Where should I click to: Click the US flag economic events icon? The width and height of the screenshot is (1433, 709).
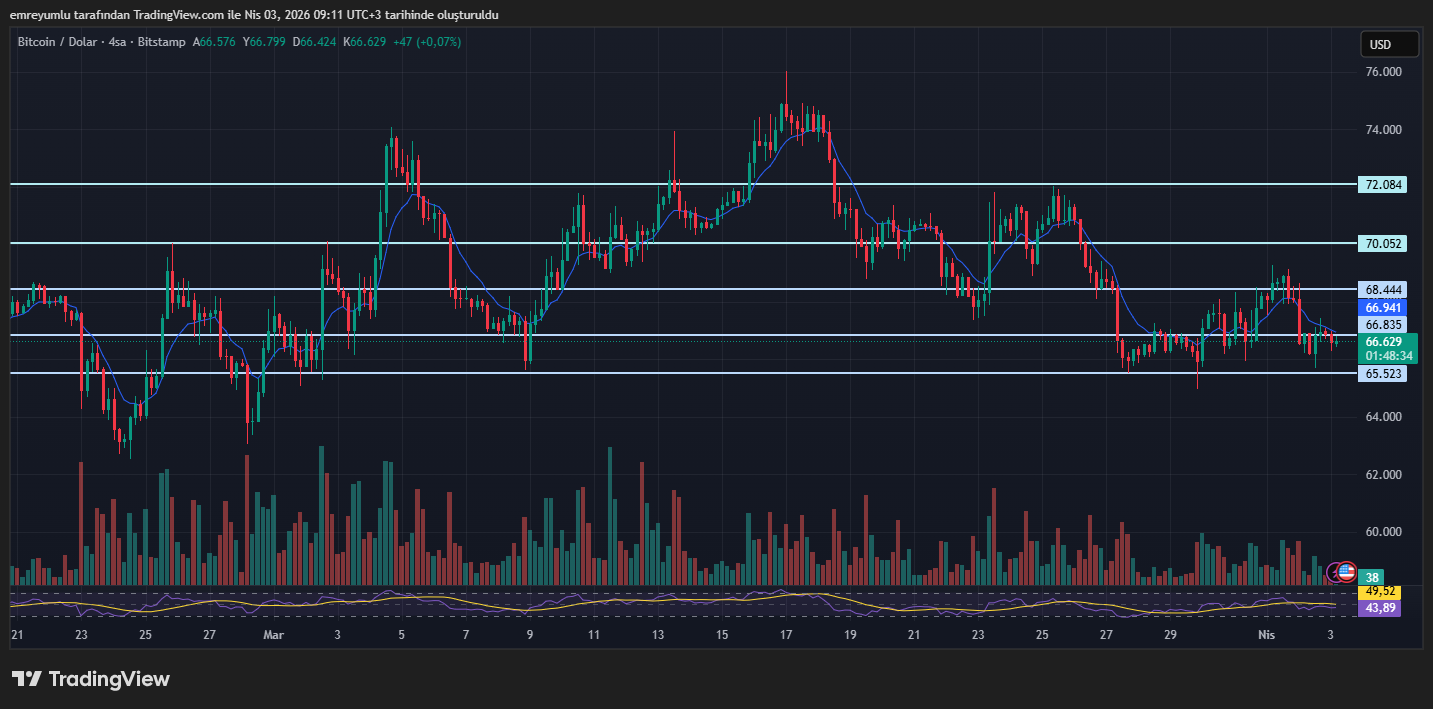click(x=1347, y=572)
